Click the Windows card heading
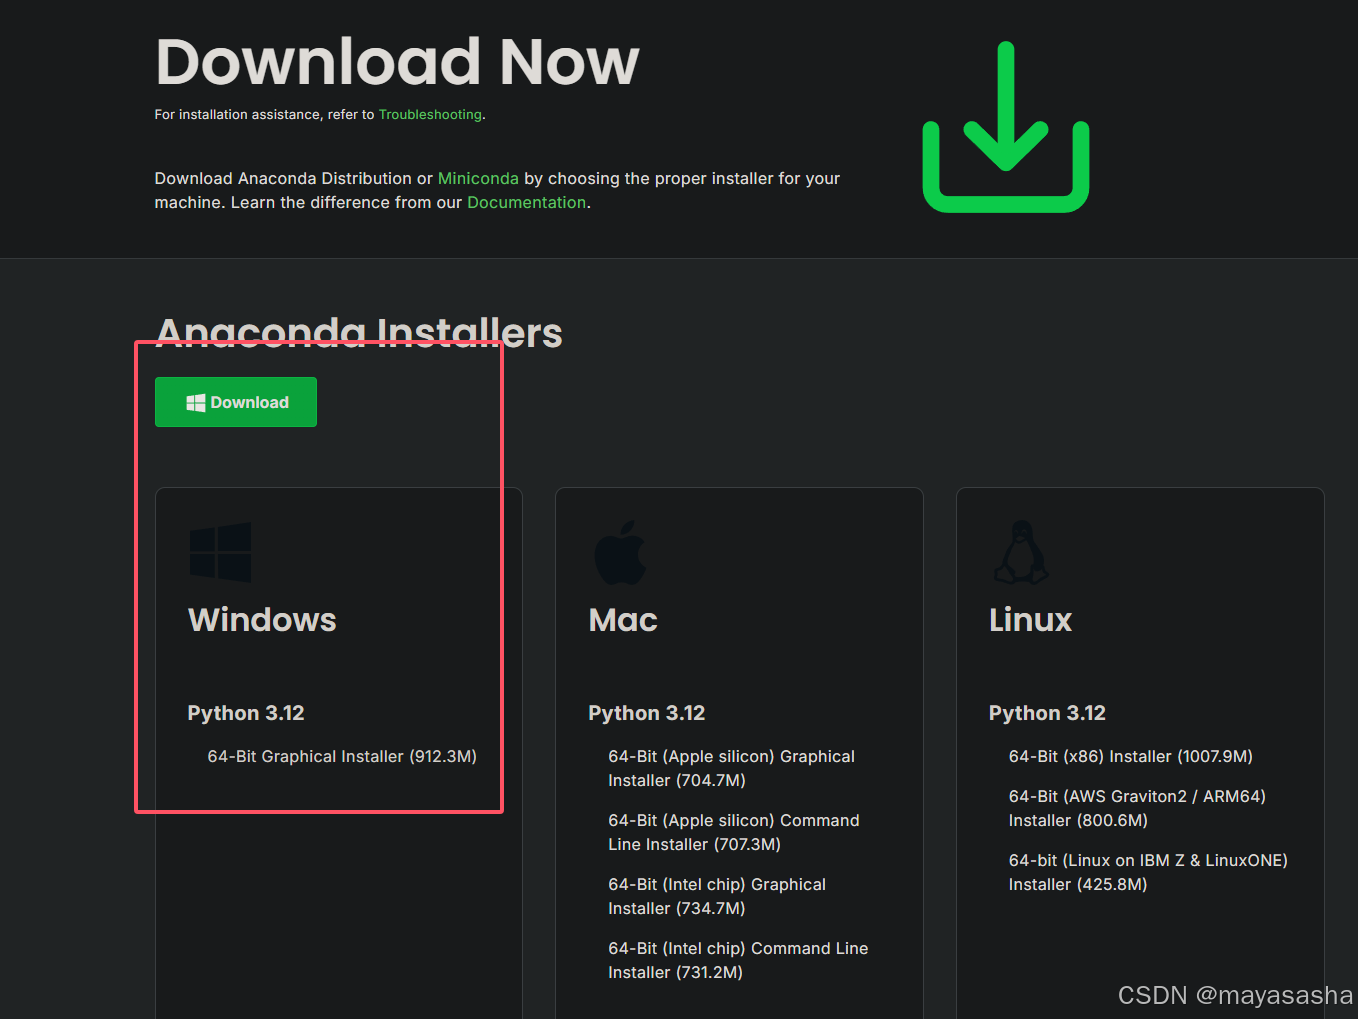 262,620
